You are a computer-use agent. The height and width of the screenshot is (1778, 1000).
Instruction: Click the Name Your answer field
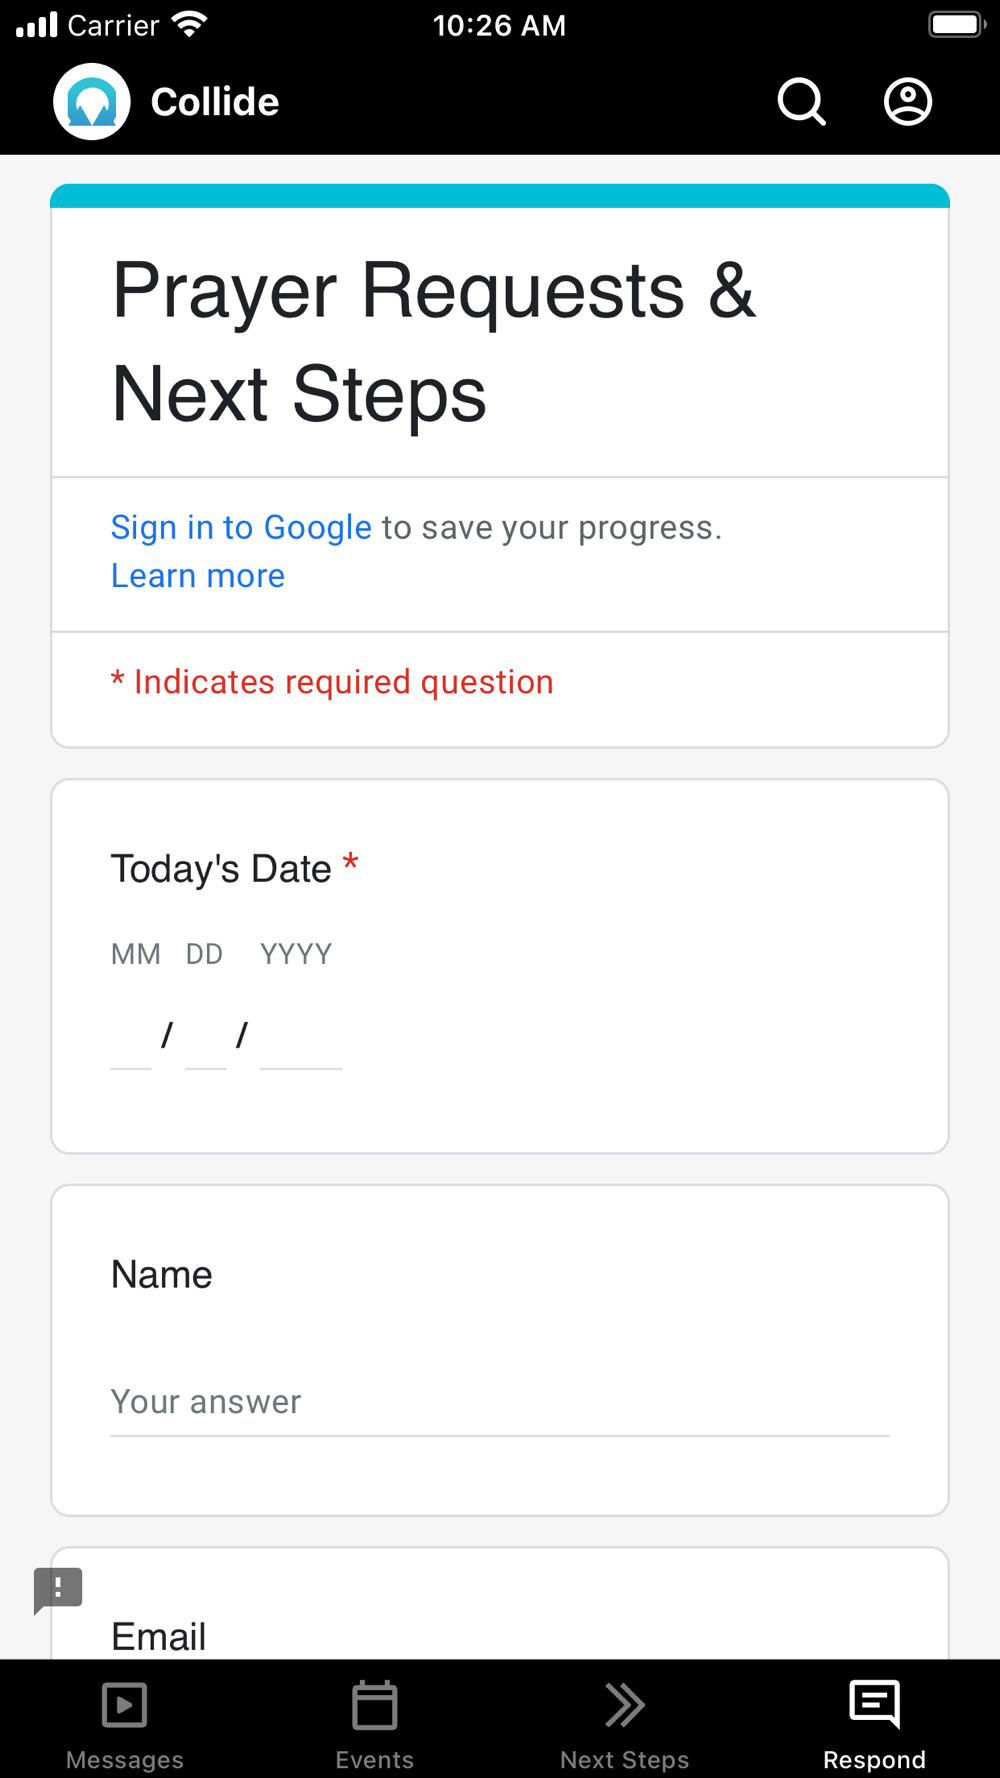pyautogui.click(x=499, y=1402)
